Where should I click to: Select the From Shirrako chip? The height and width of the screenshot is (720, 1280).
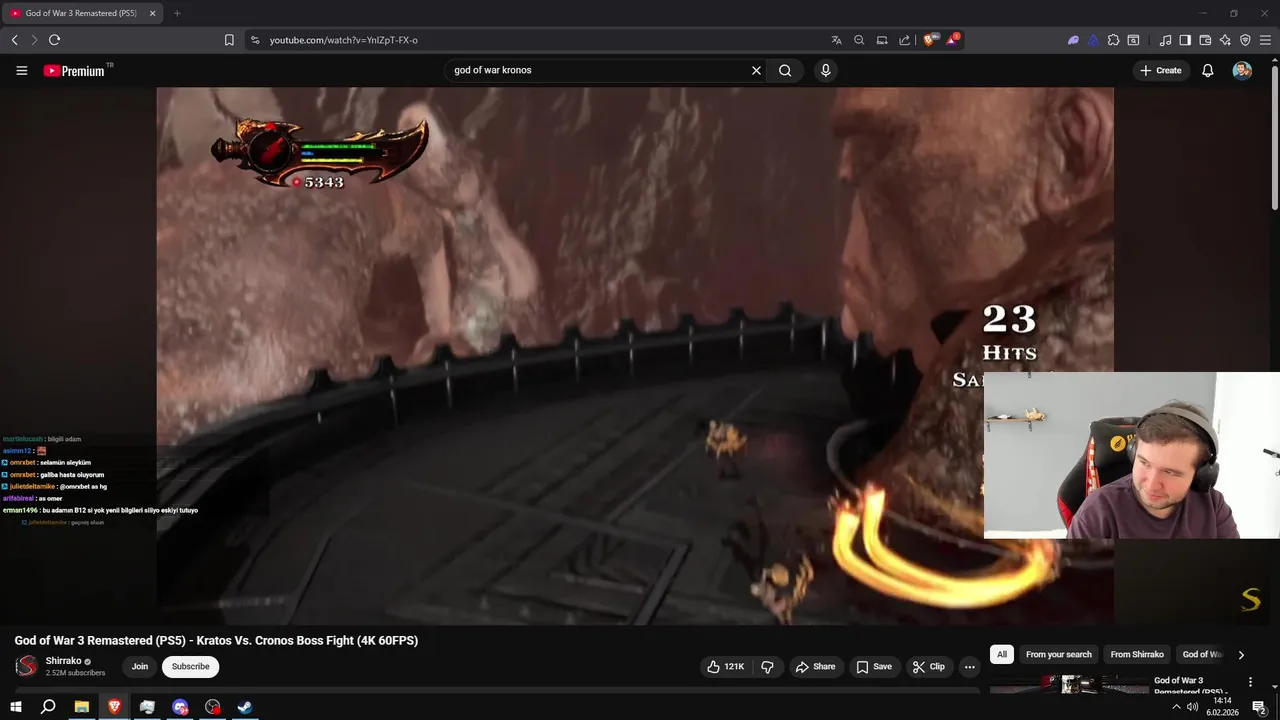click(x=1137, y=654)
